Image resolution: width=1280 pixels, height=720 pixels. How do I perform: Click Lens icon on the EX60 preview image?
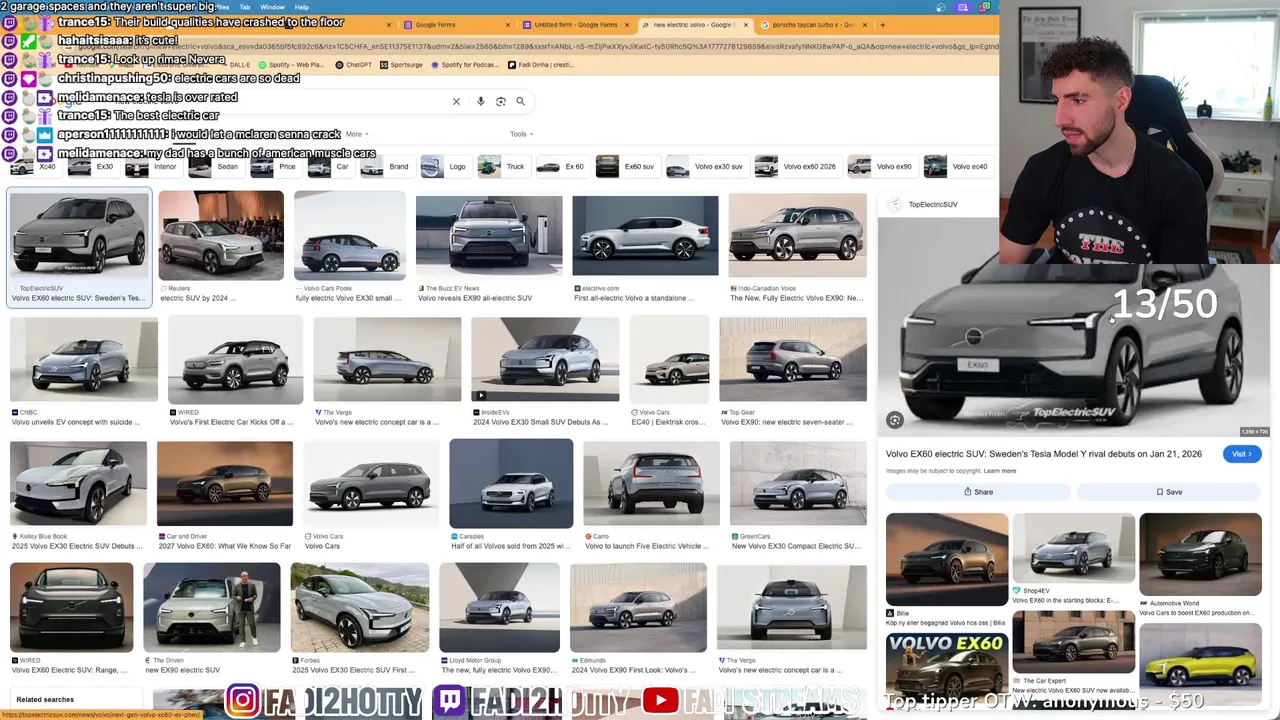click(895, 421)
